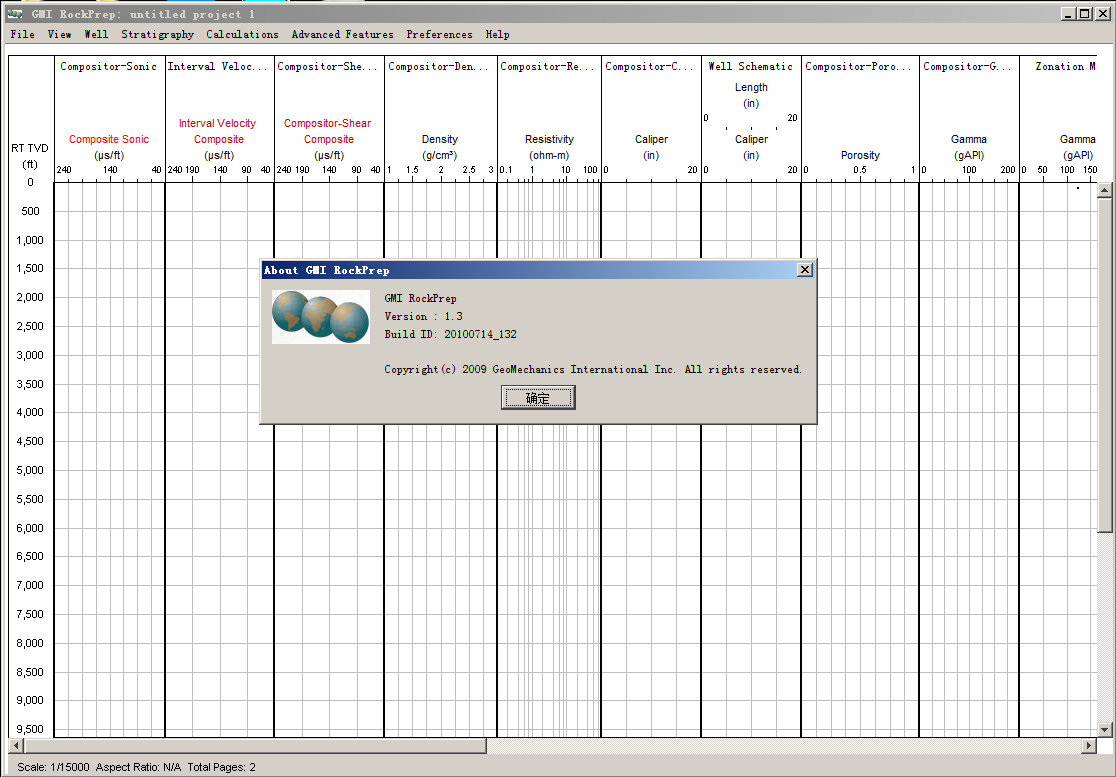Open the Advanced Features menu

point(342,34)
